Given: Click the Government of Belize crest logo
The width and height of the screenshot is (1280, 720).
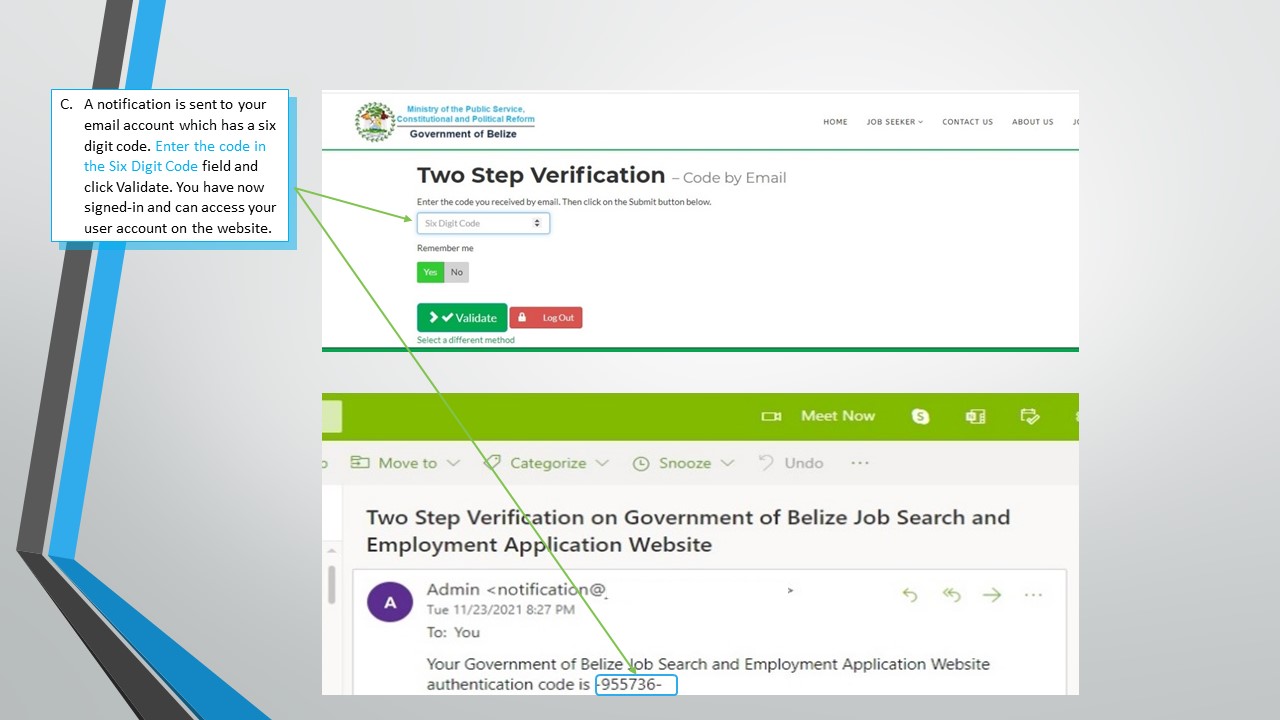Looking at the screenshot, I should click(375, 121).
